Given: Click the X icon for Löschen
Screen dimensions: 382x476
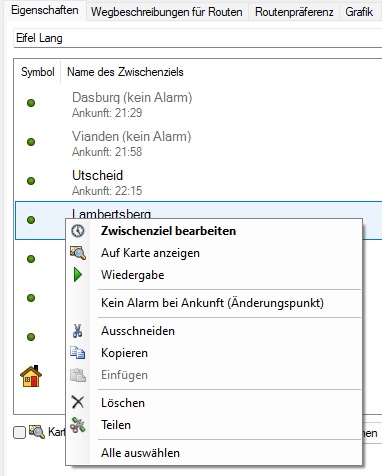Looking at the screenshot, I should 78,402.
